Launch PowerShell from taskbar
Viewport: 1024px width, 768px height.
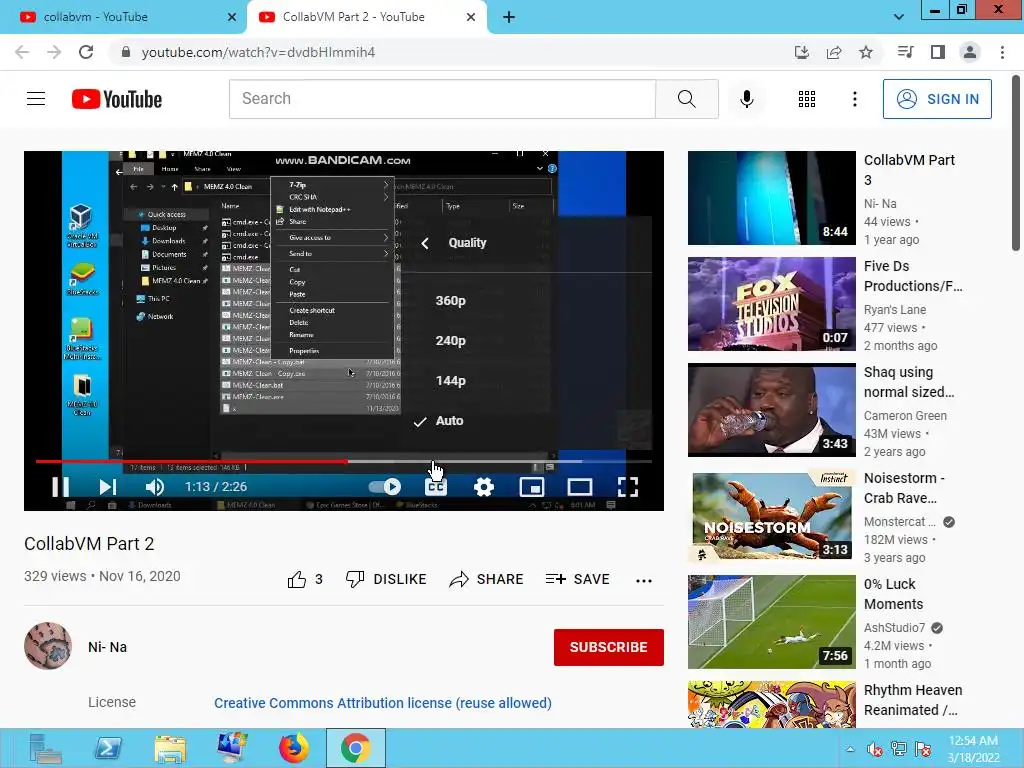[x=108, y=748]
